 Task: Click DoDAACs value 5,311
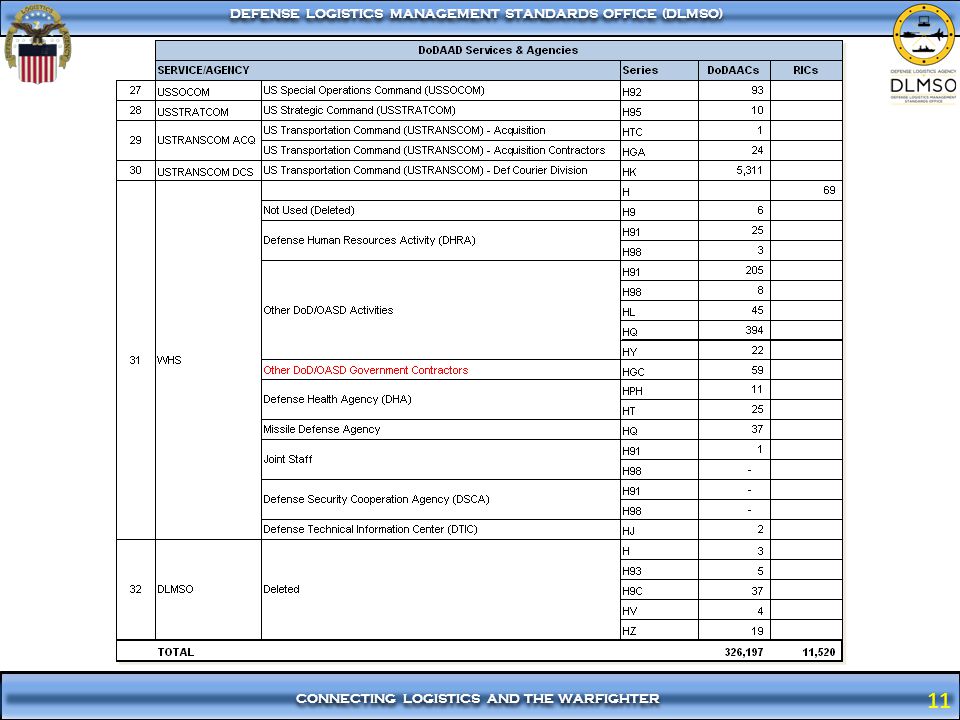pos(749,170)
